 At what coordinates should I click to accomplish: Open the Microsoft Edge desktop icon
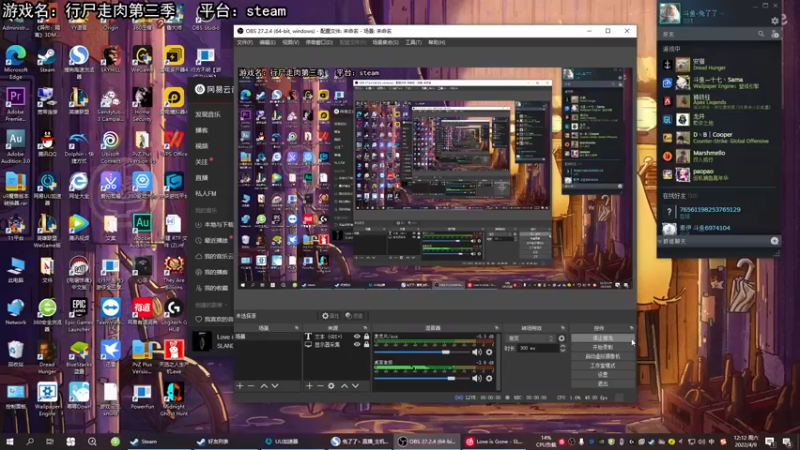click(16, 61)
